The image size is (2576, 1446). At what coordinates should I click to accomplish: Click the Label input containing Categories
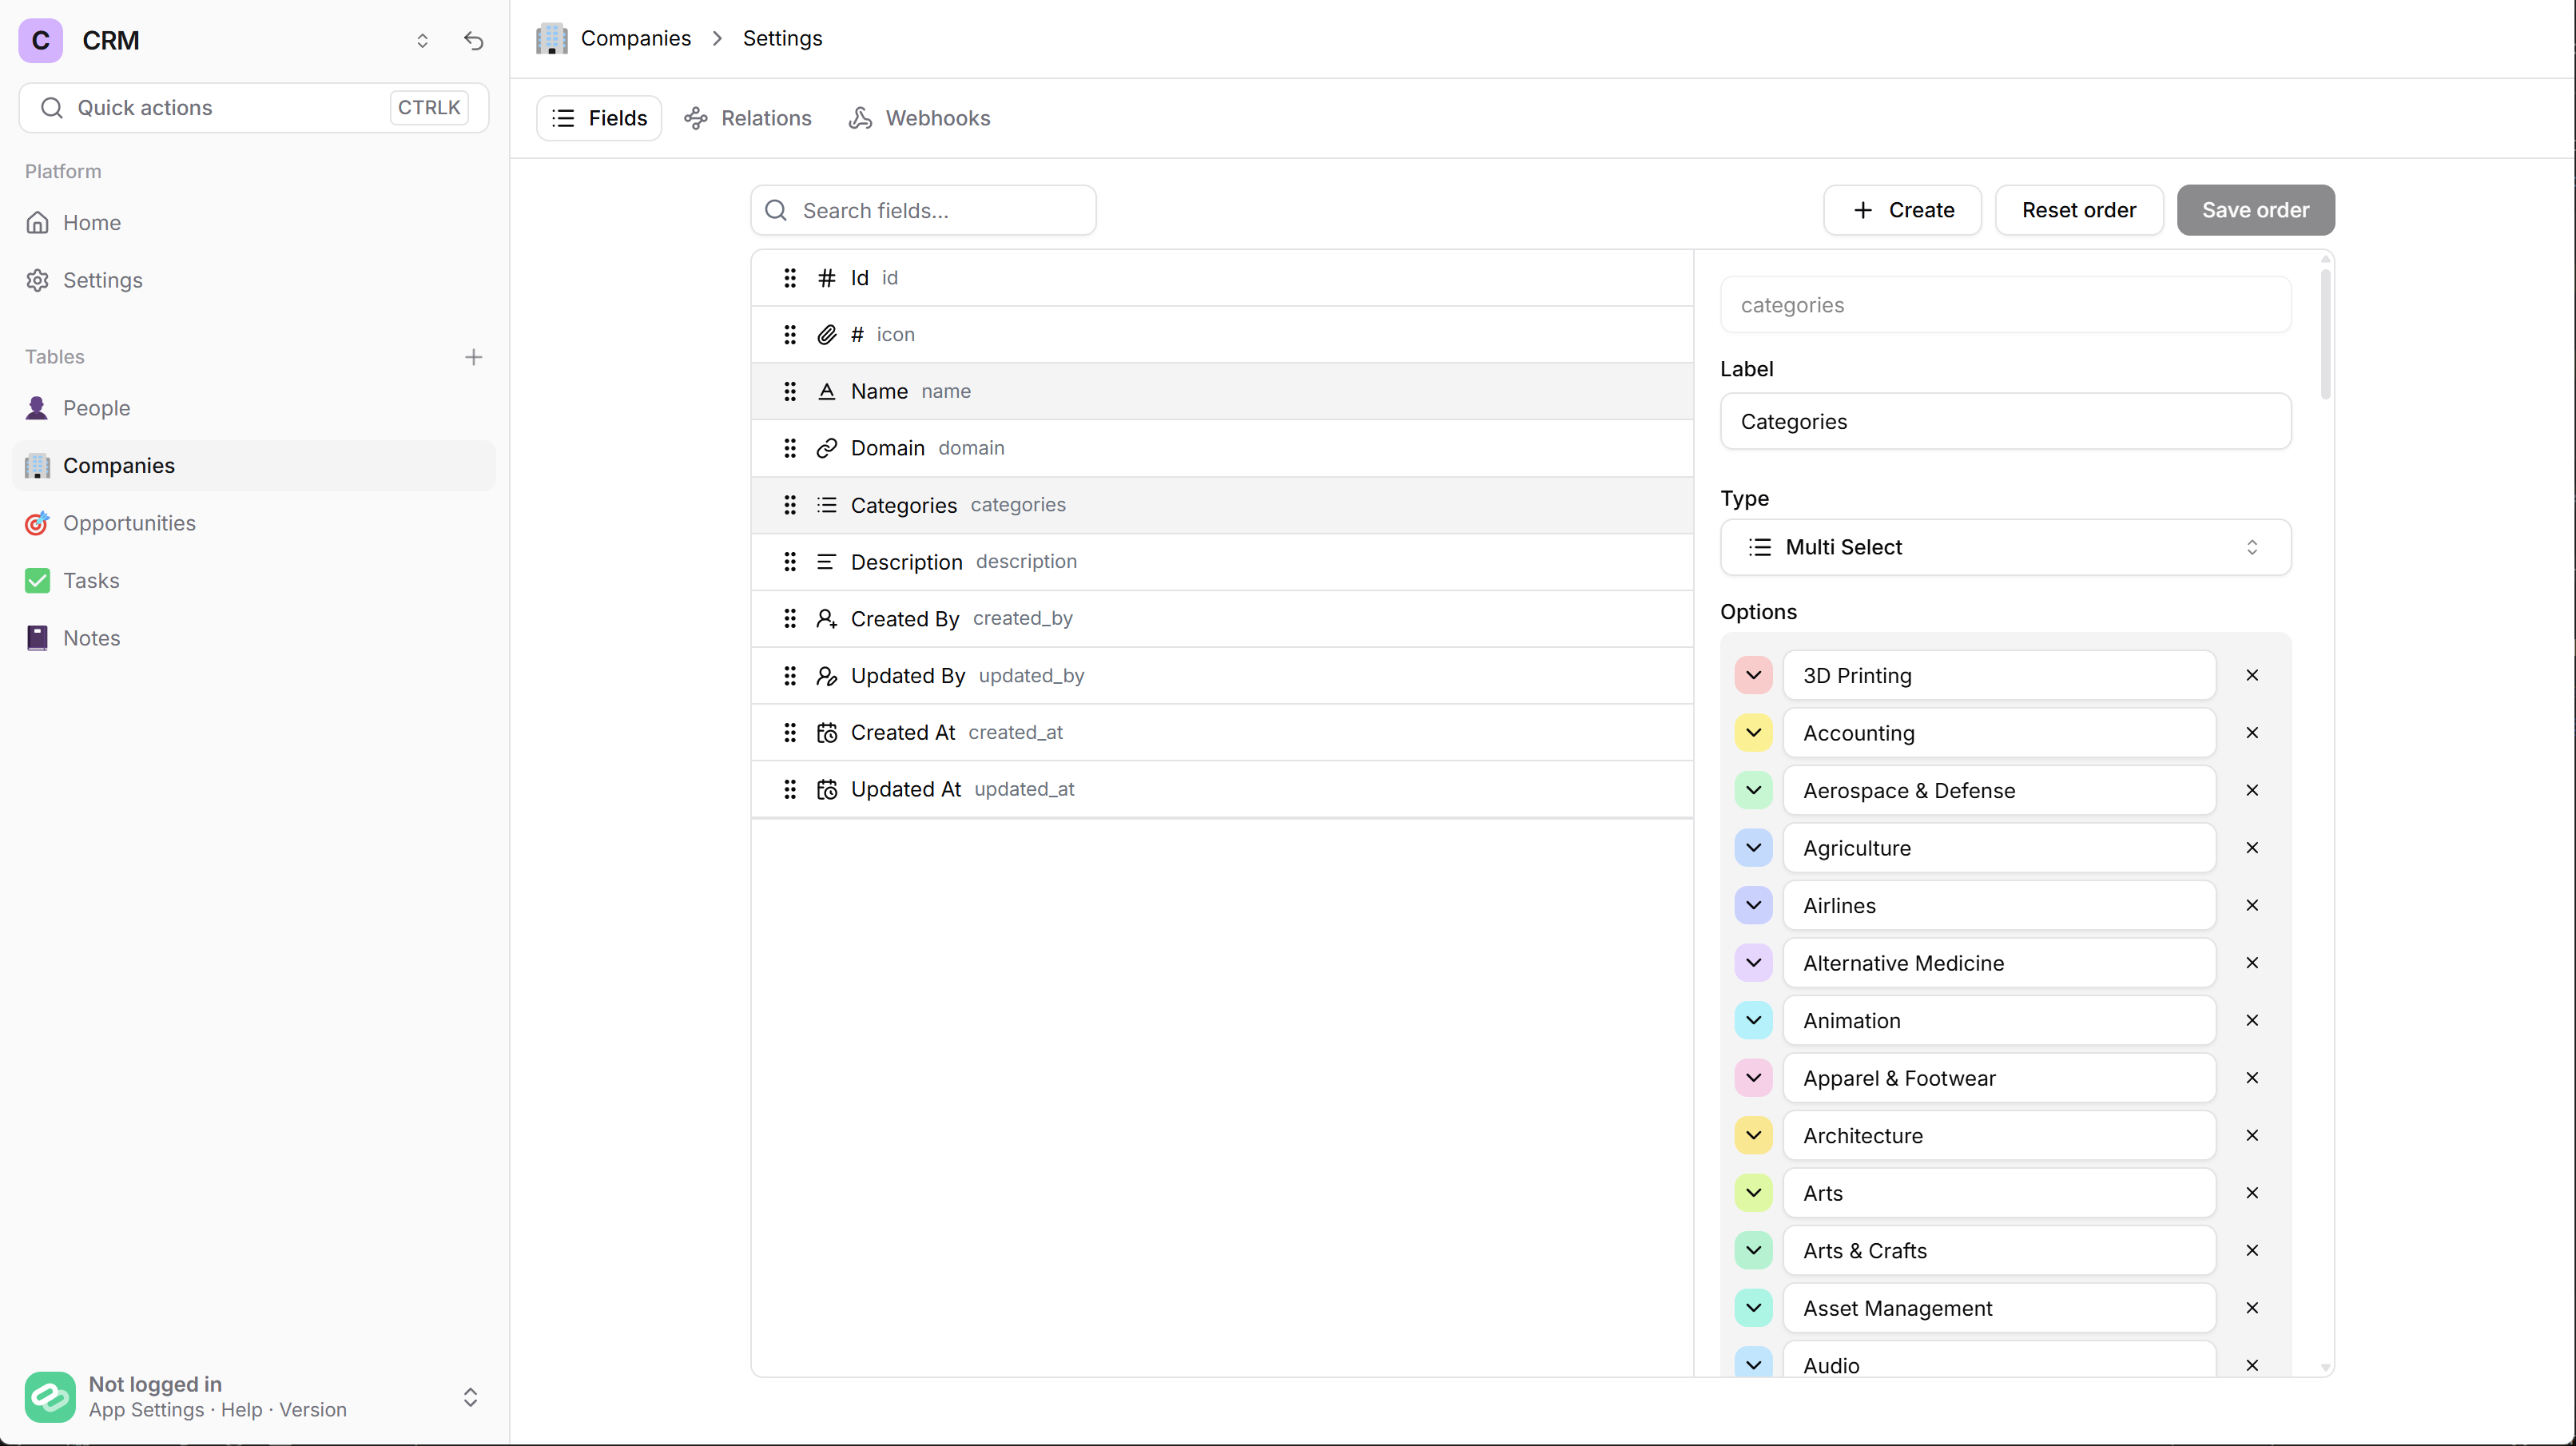click(x=2004, y=421)
